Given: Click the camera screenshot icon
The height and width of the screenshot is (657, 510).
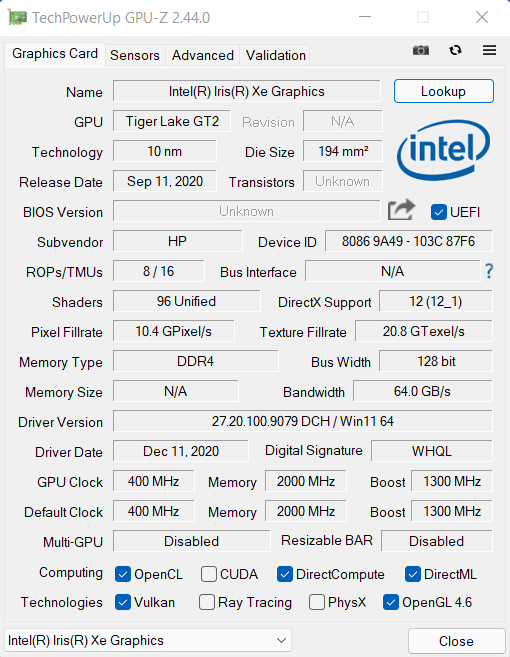Looking at the screenshot, I should (x=421, y=51).
